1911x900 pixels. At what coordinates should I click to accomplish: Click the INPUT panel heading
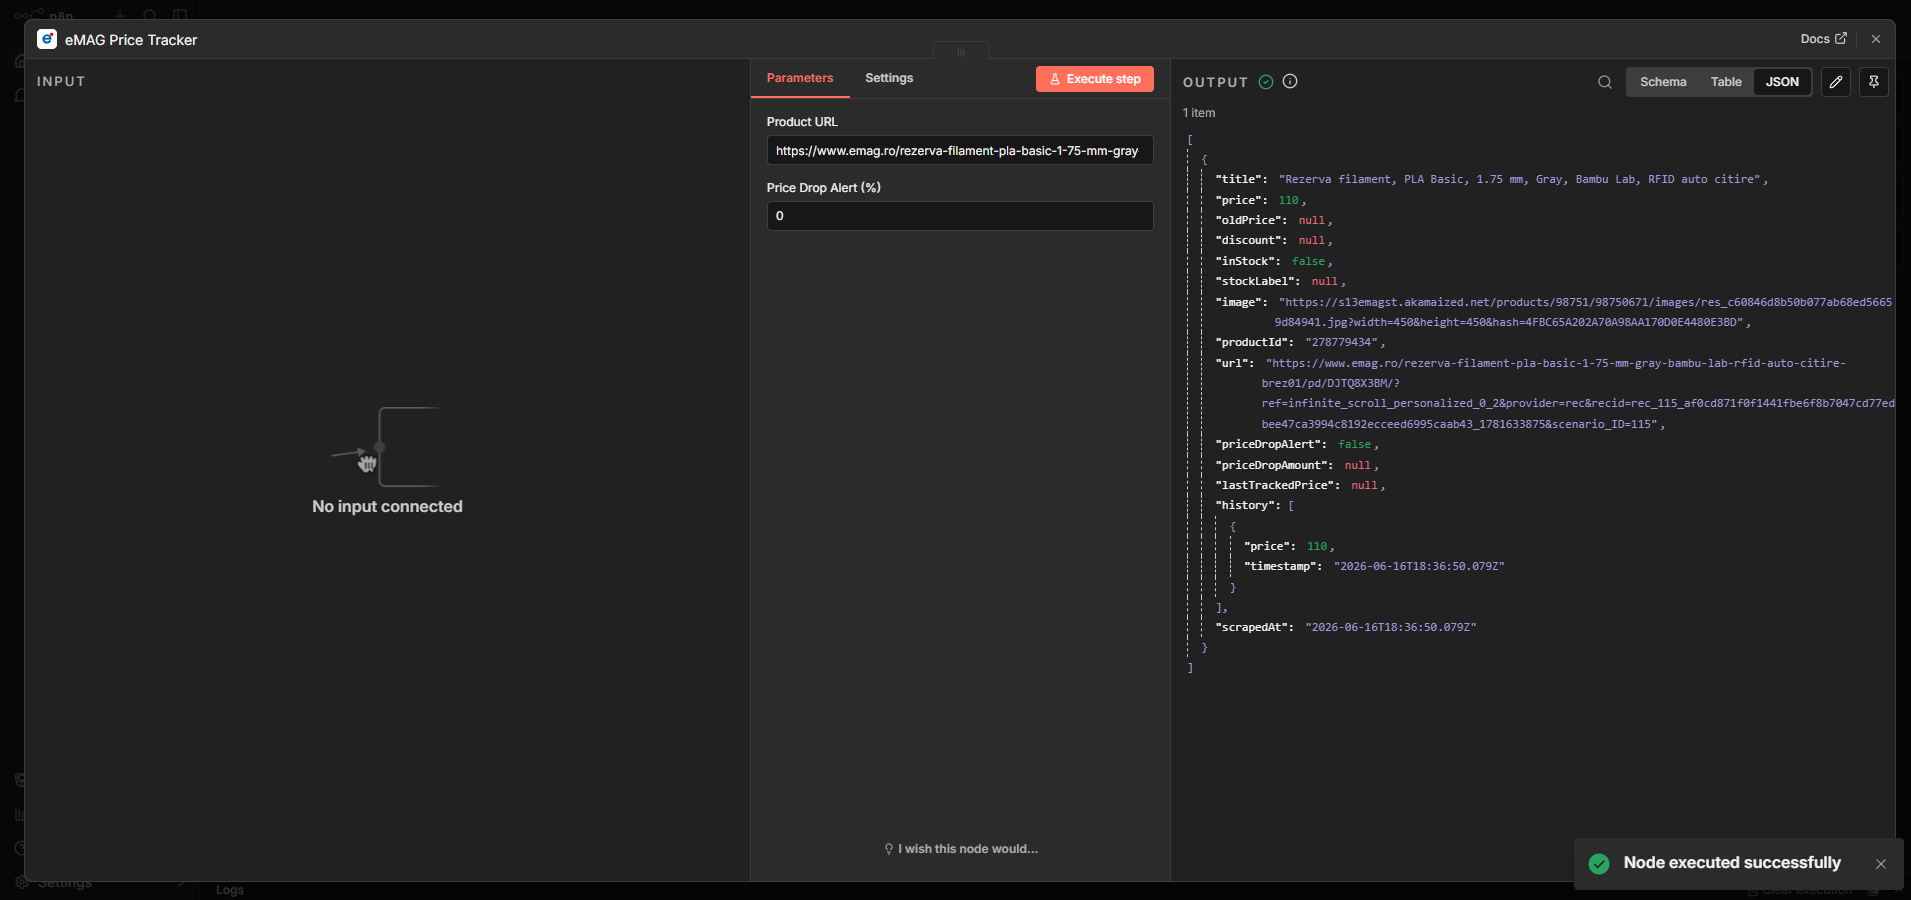(61, 82)
